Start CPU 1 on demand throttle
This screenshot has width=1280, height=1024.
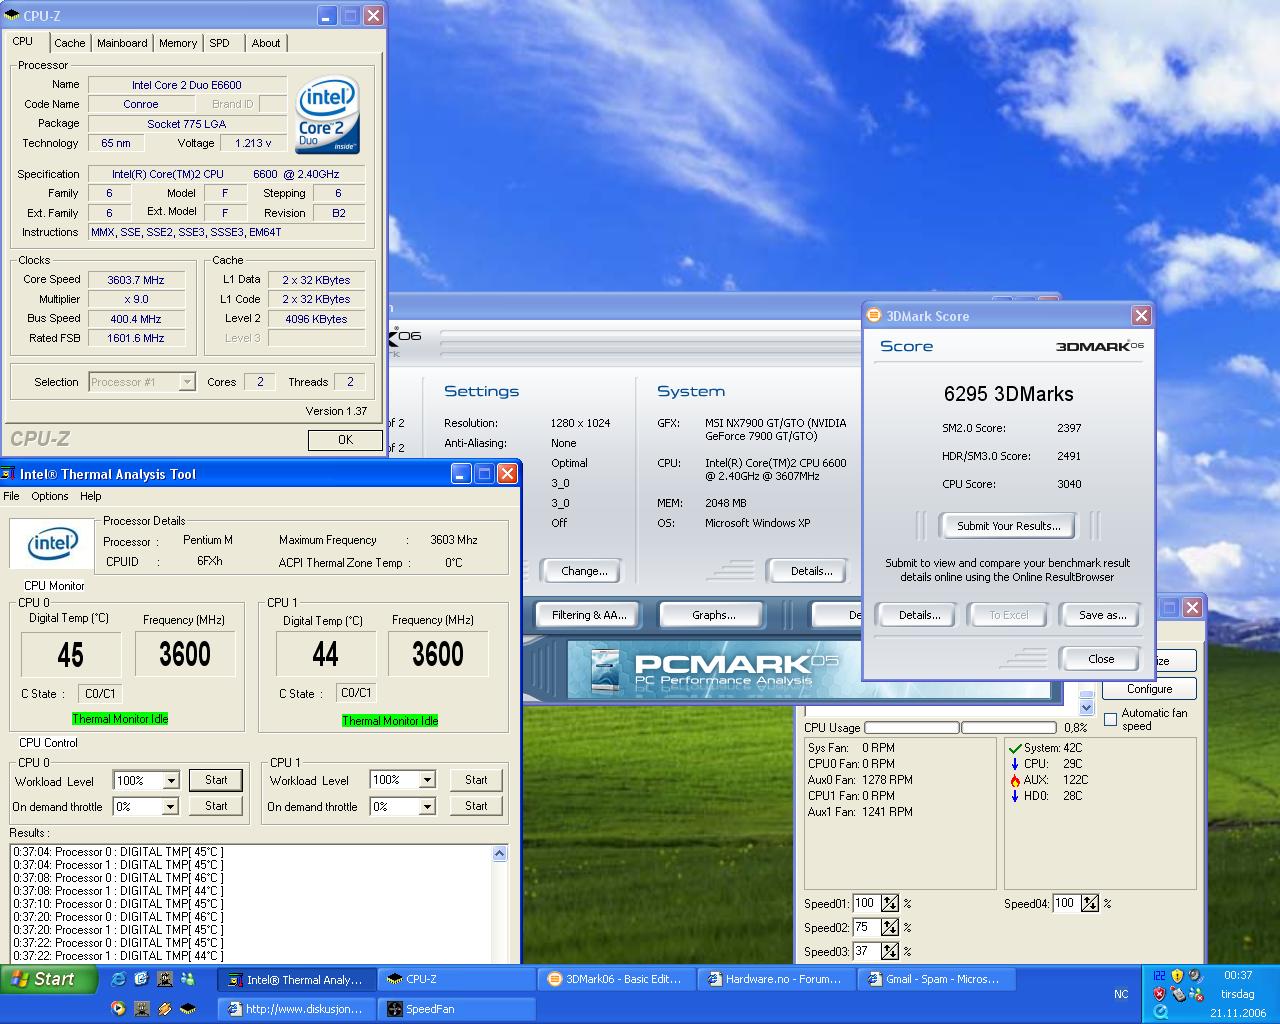coord(476,806)
